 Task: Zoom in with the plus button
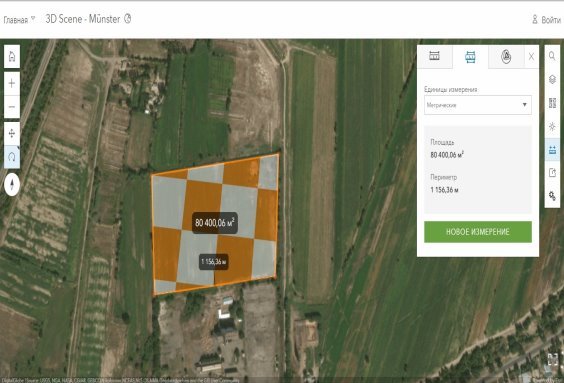pos(12,83)
